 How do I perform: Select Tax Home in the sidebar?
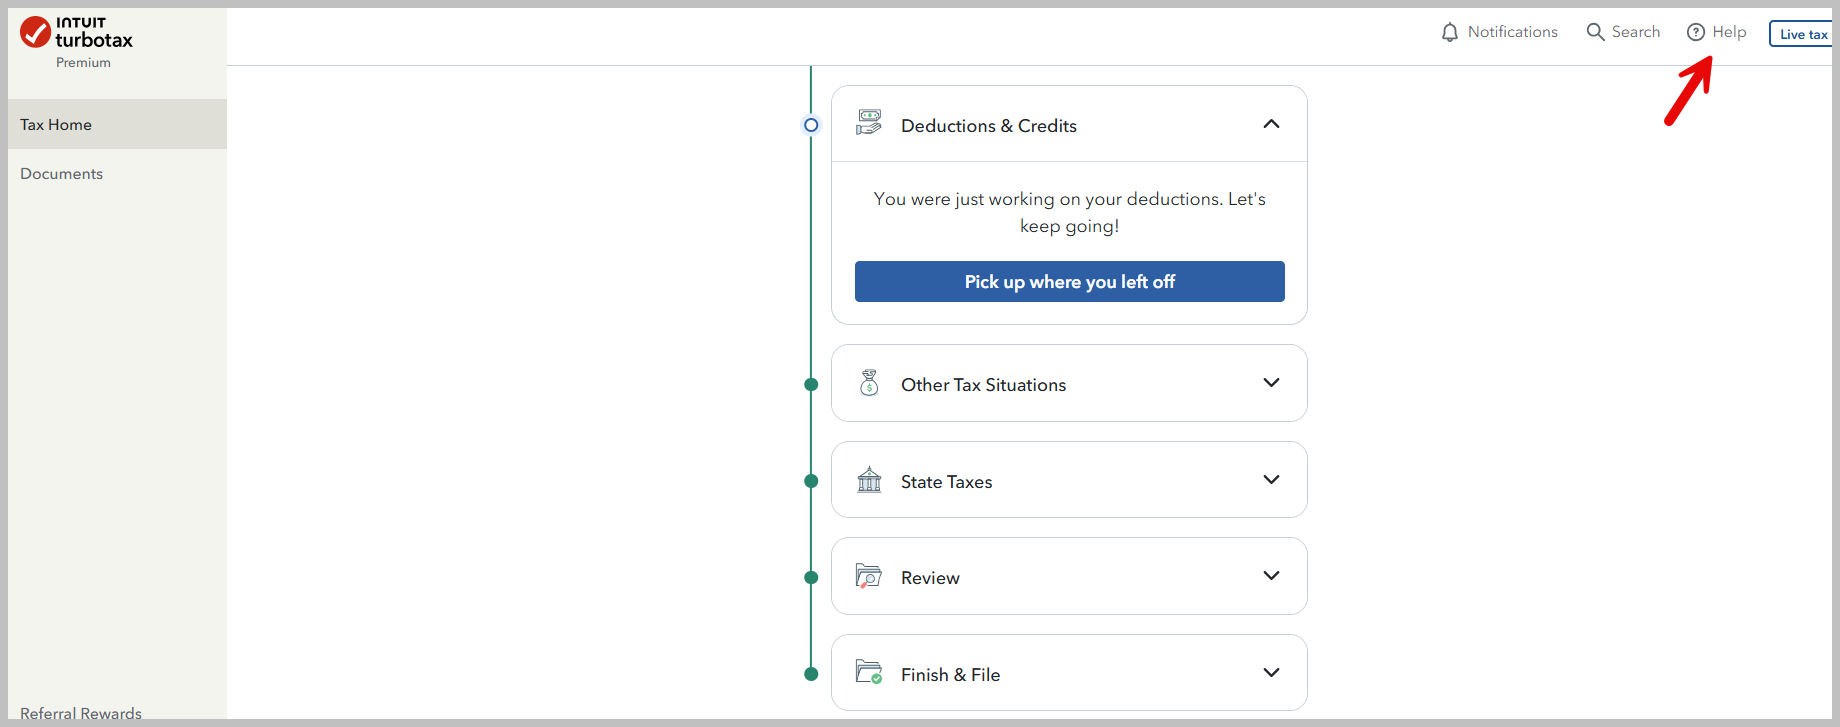117,124
